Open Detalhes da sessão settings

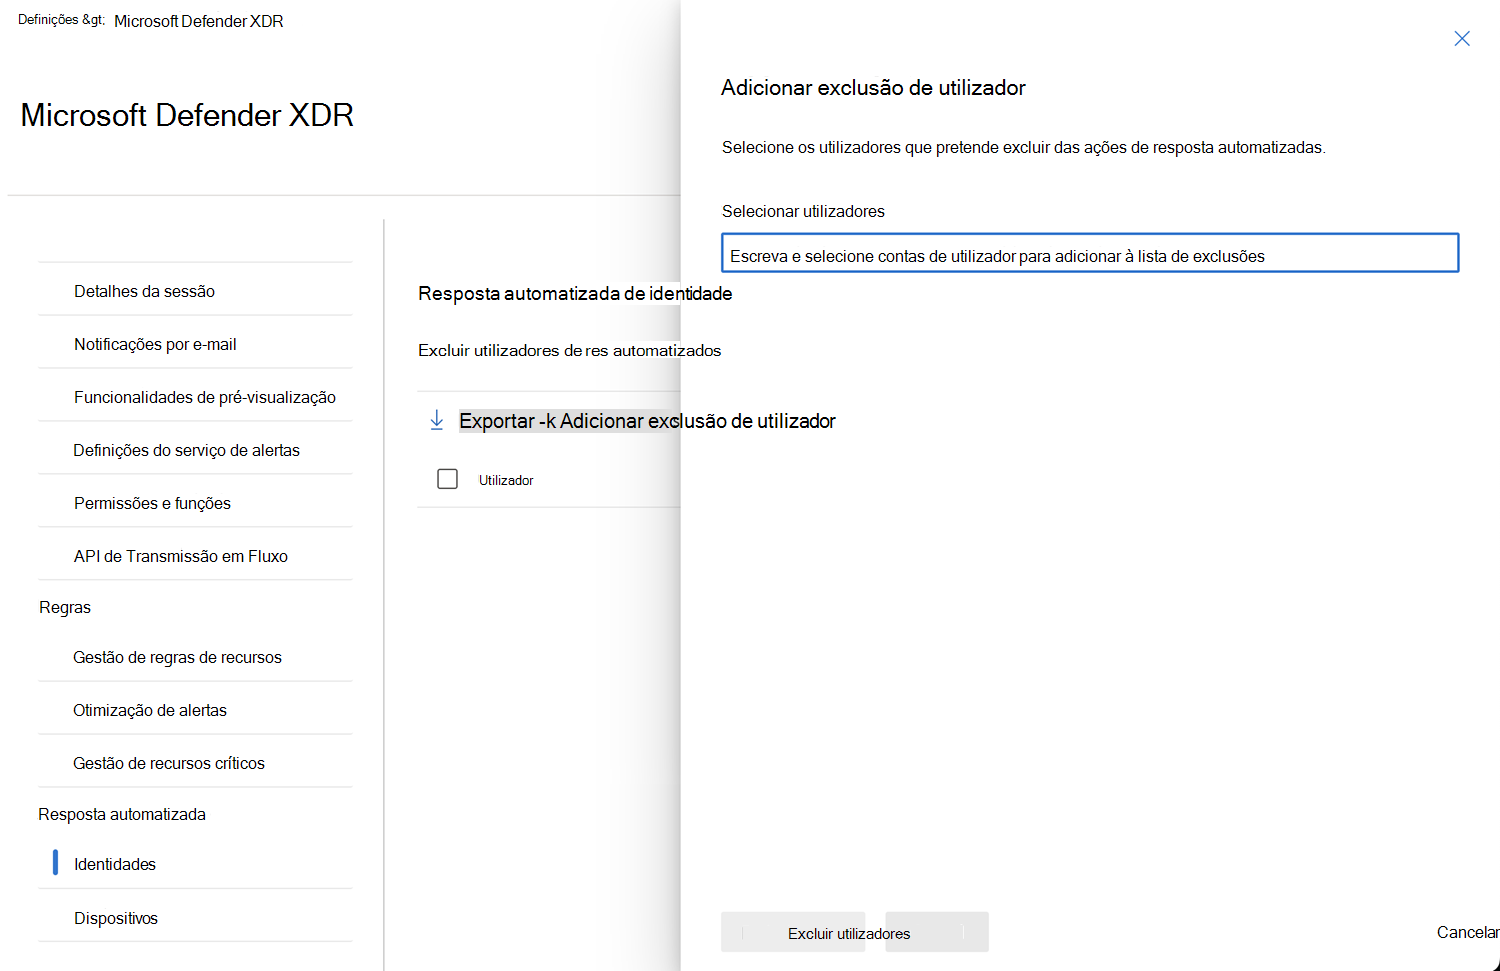[x=144, y=291]
